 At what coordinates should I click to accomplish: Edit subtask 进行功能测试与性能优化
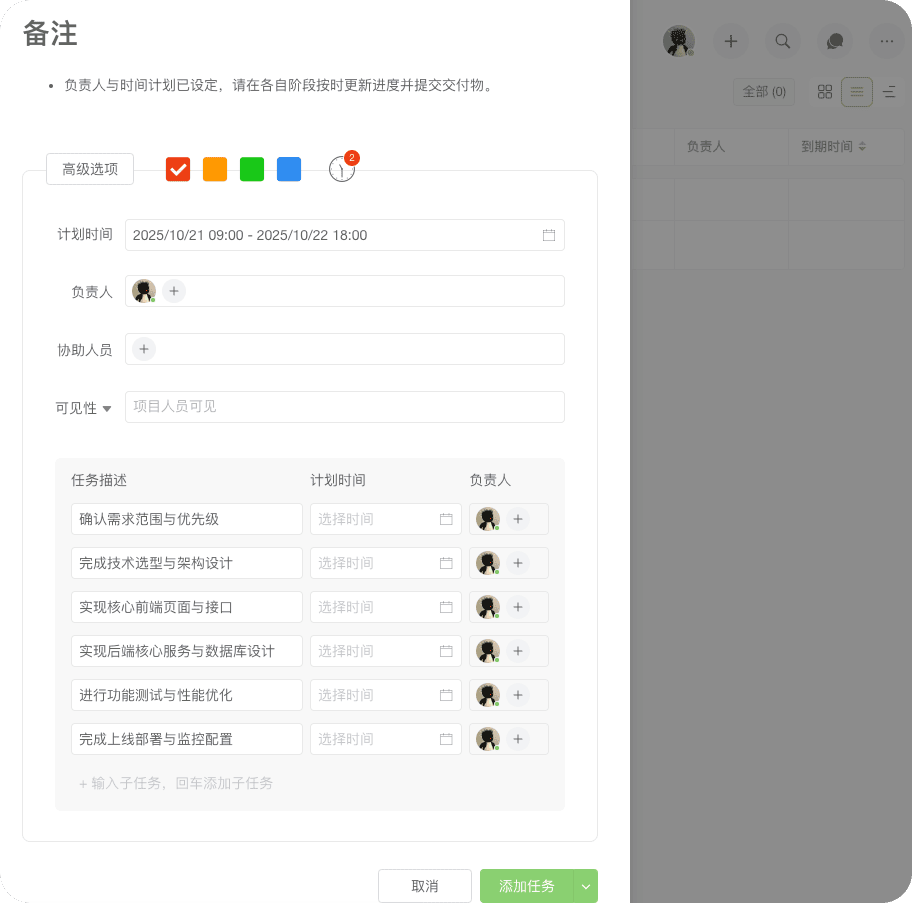187,695
